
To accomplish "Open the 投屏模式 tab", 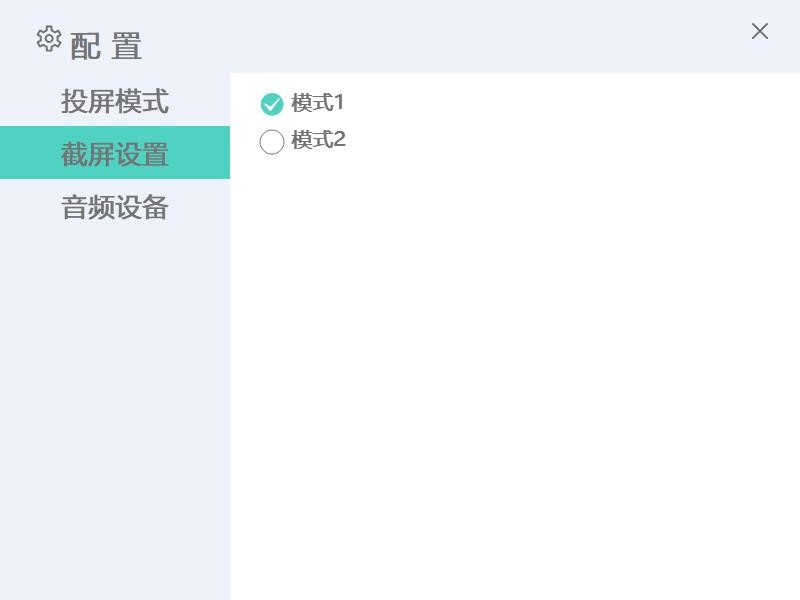I will point(115,100).
